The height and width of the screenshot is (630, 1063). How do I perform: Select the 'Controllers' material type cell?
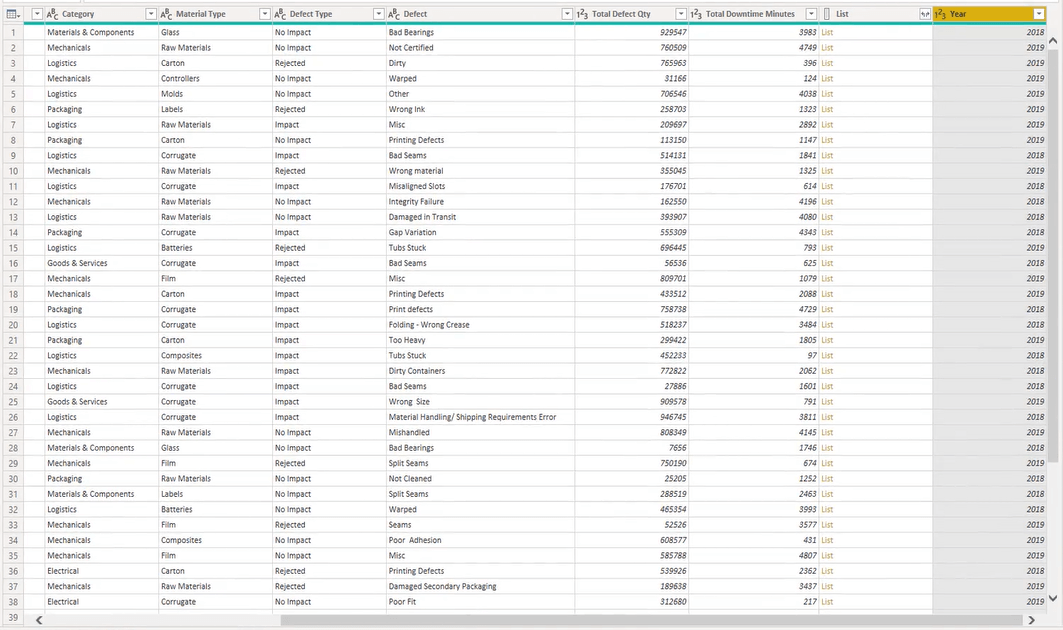click(x=215, y=79)
